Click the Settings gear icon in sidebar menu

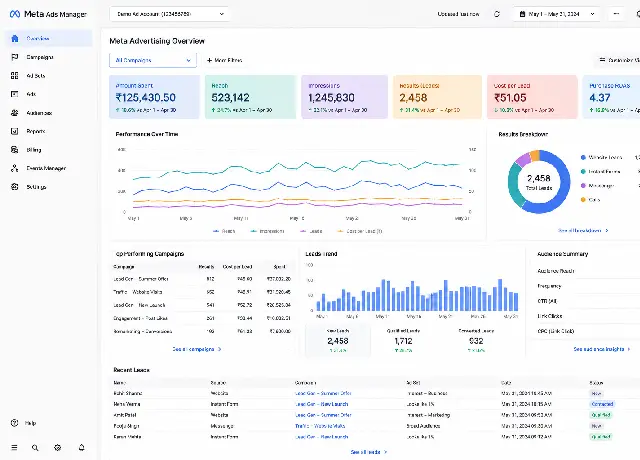click(15, 187)
